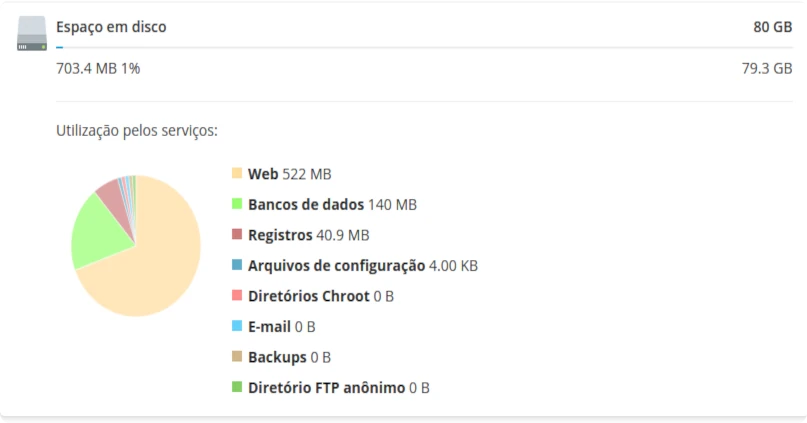Click the 80 GB total capacity label
The width and height of the screenshot is (807, 423).
point(773,27)
